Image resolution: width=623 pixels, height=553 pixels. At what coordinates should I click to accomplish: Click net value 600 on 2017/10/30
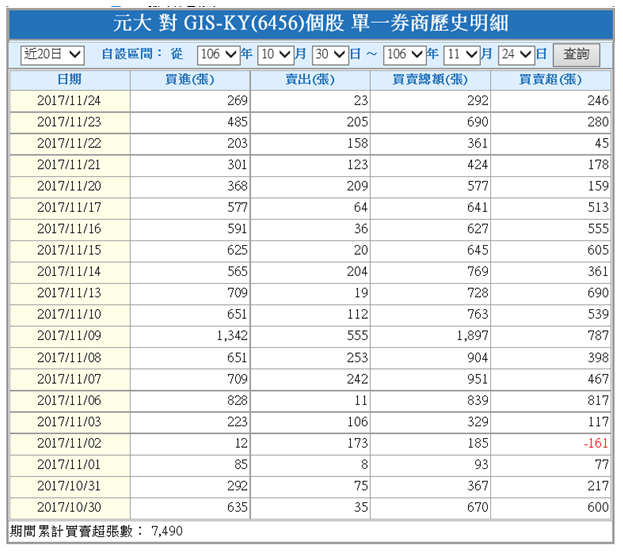pyautogui.click(x=598, y=508)
